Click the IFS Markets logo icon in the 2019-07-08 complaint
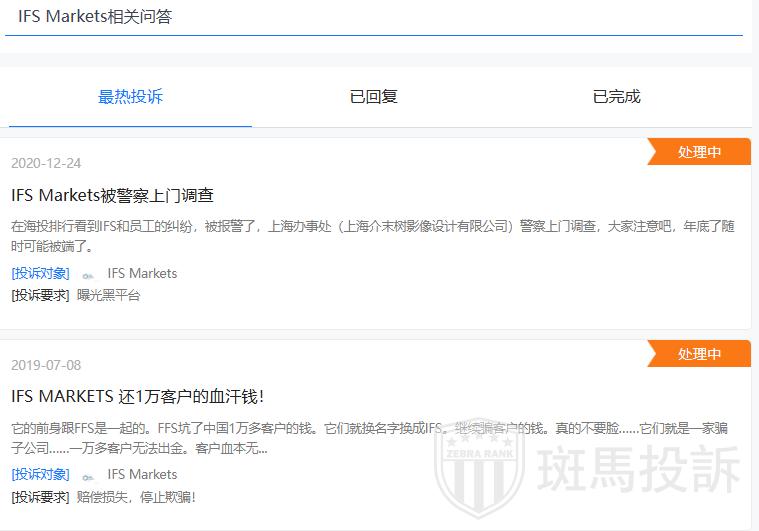 click(88, 475)
